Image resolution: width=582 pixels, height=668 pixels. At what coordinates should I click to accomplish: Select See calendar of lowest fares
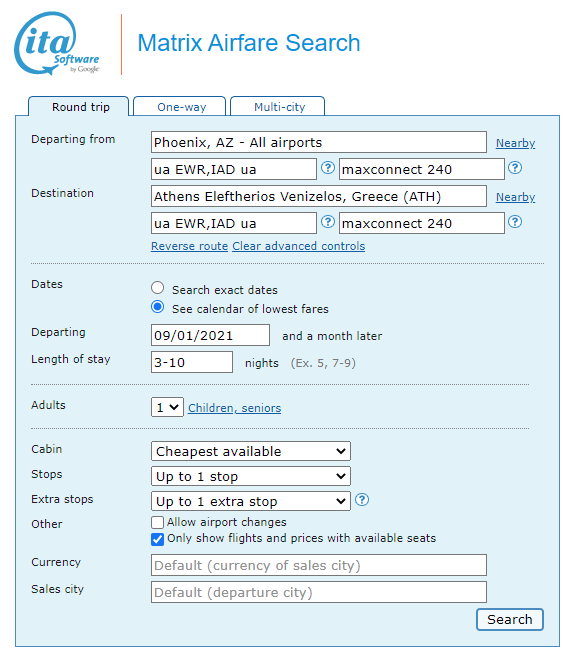click(158, 307)
